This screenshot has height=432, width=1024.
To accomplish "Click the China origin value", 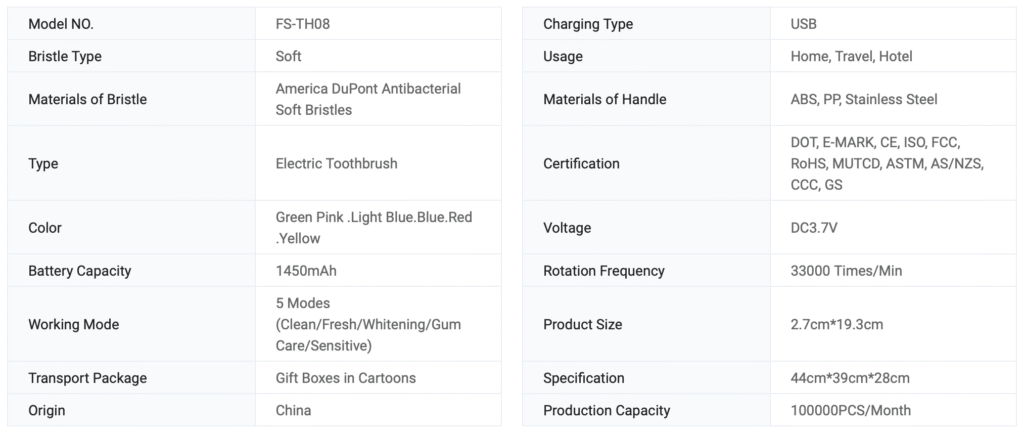I will [293, 410].
